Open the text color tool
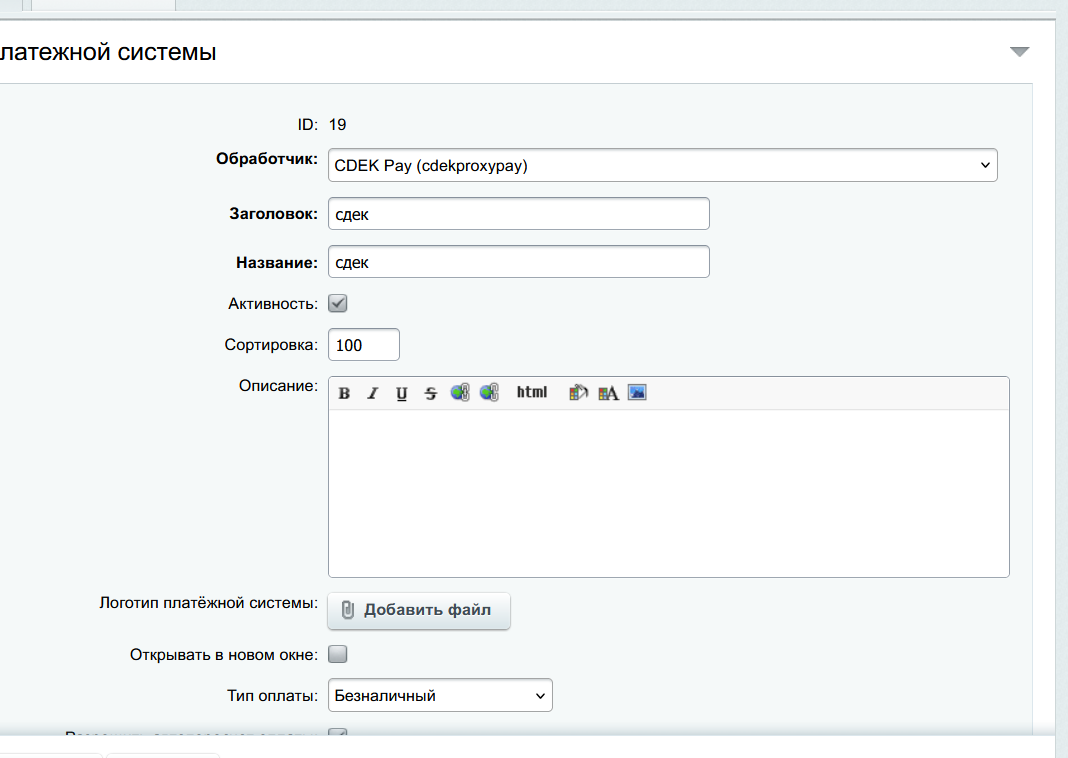This screenshot has width=1068, height=758. pos(608,393)
